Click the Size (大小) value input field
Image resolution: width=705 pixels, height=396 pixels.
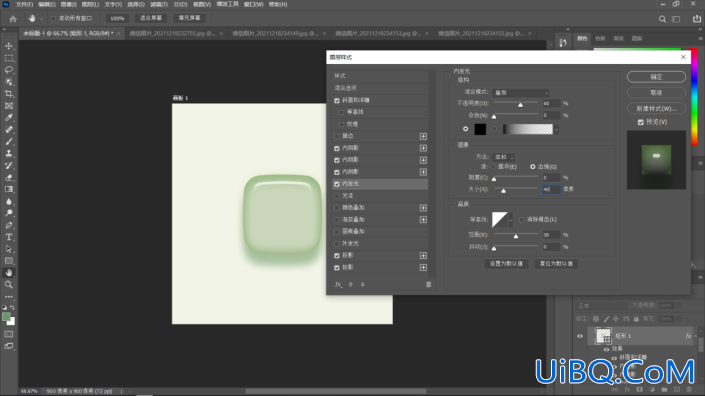click(551, 189)
